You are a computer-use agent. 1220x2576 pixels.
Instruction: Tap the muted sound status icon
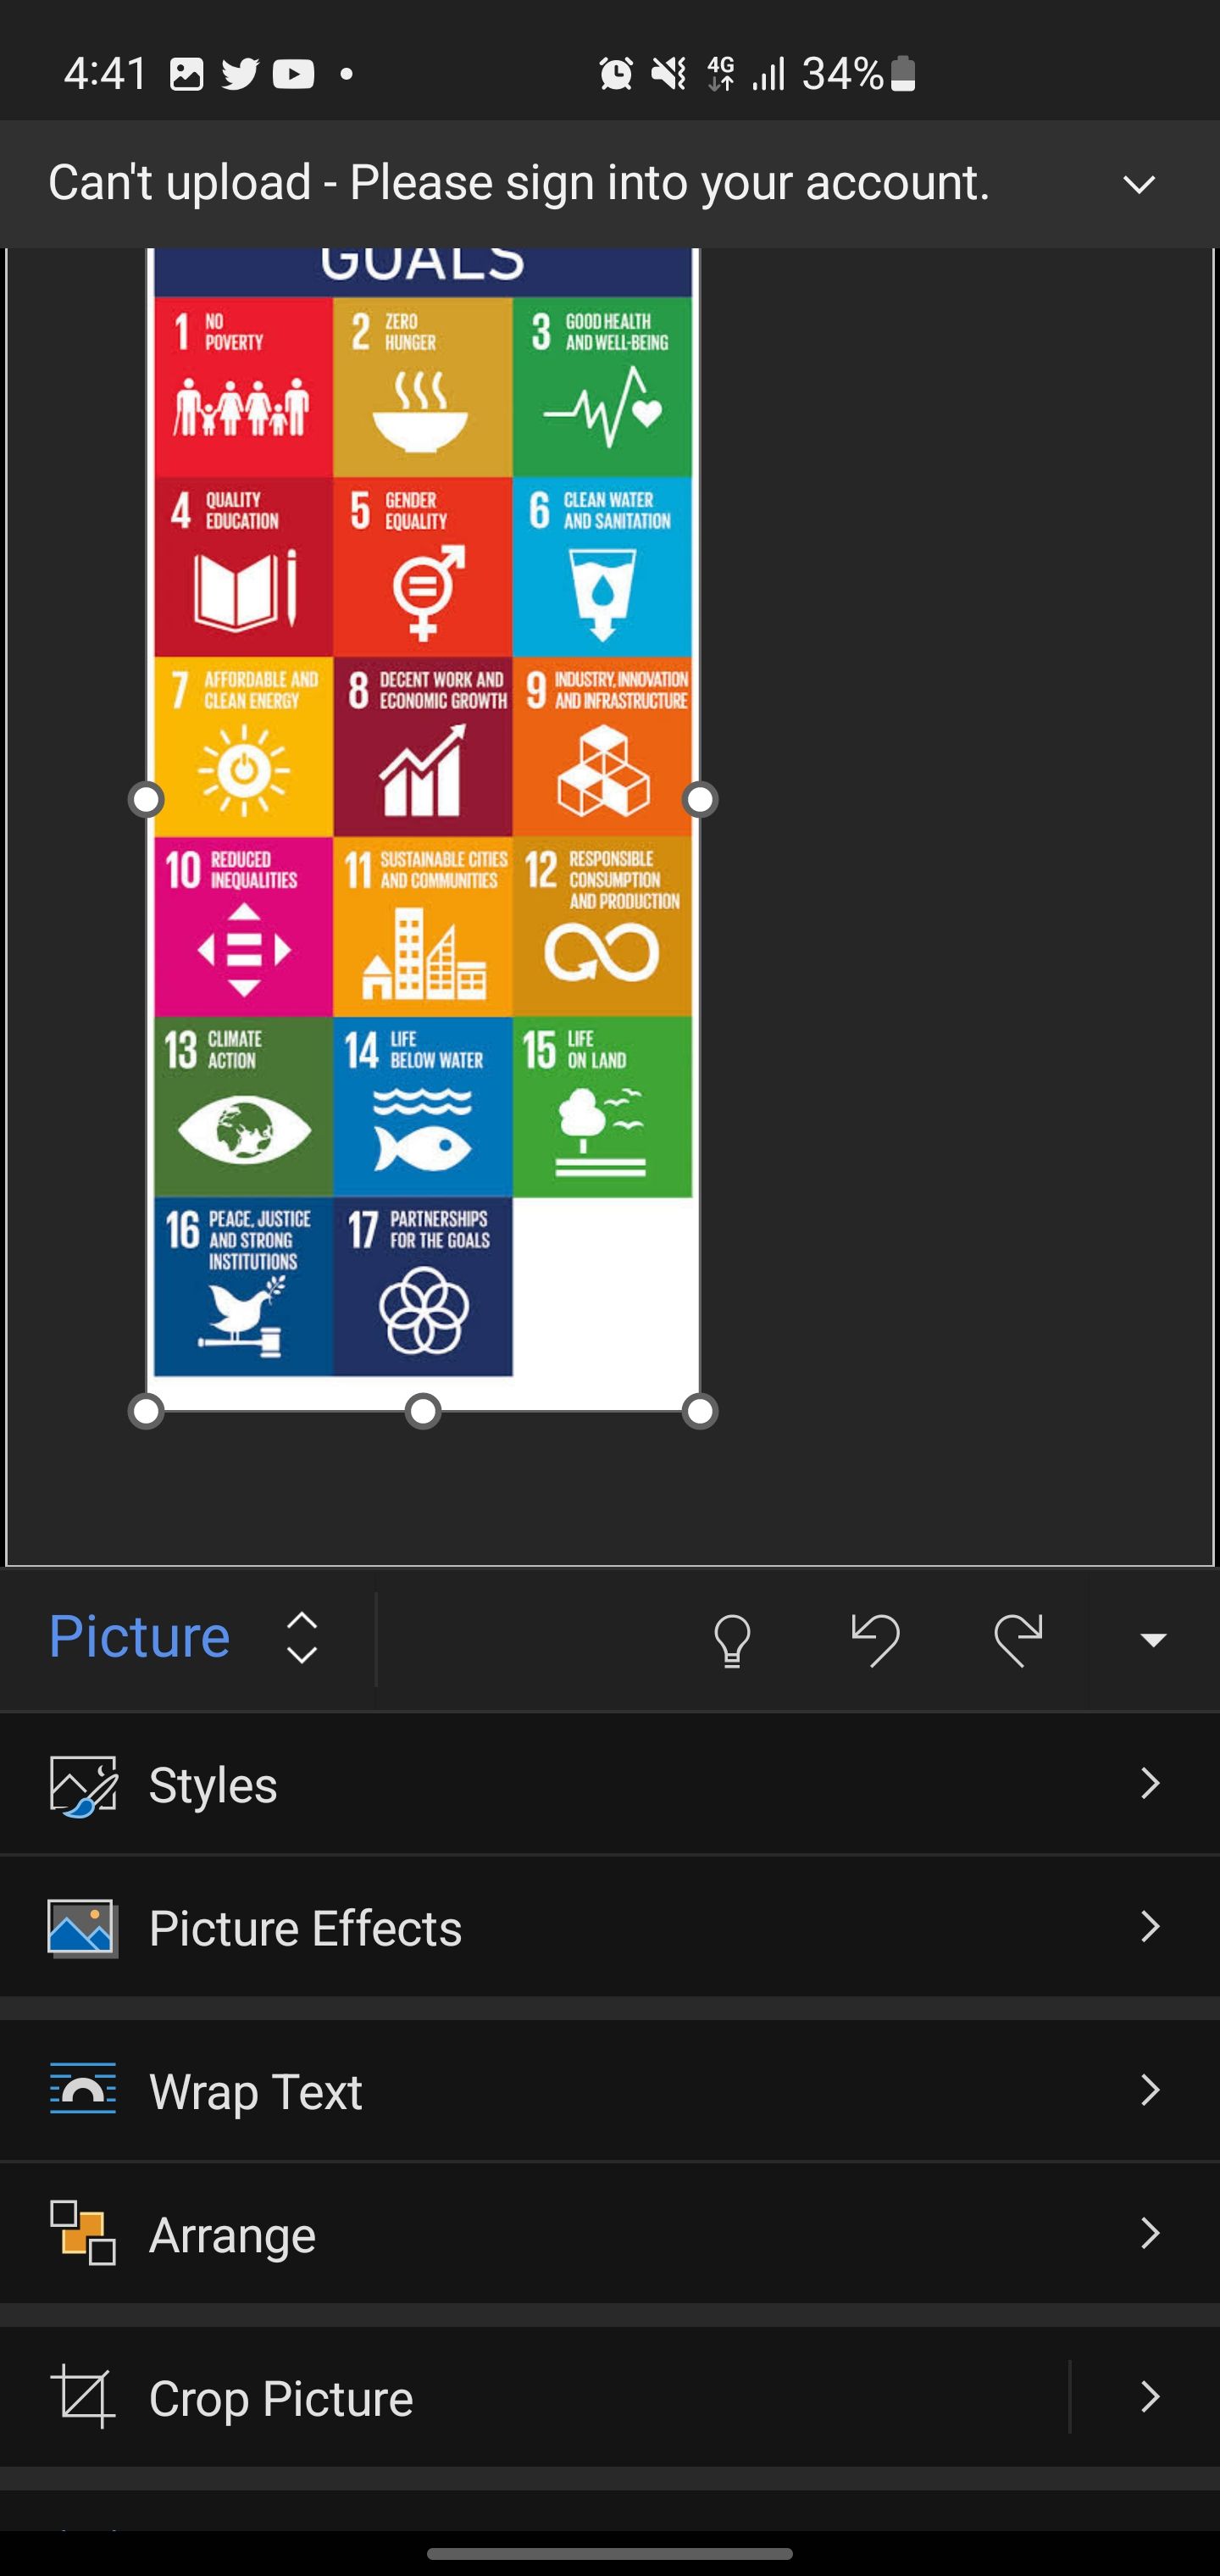[668, 73]
